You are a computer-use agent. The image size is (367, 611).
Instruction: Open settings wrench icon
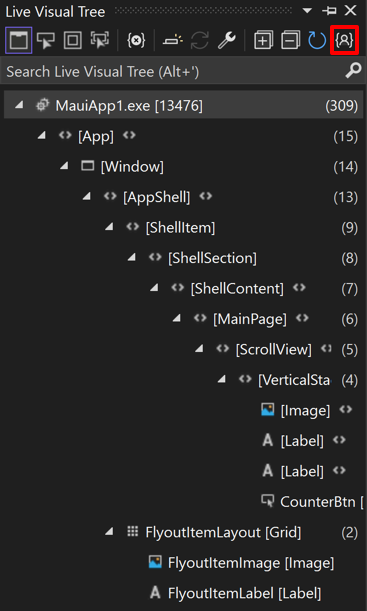click(x=226, y=40)
